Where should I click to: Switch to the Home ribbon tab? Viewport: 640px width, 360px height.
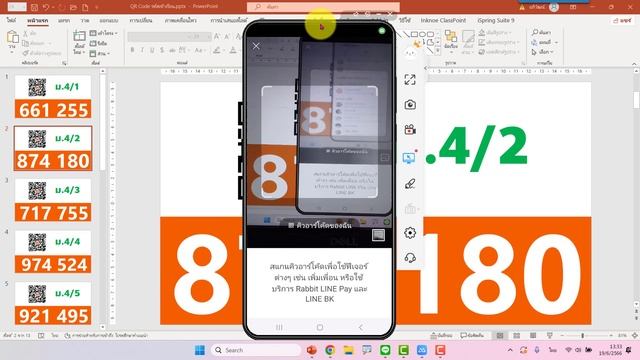38,20
